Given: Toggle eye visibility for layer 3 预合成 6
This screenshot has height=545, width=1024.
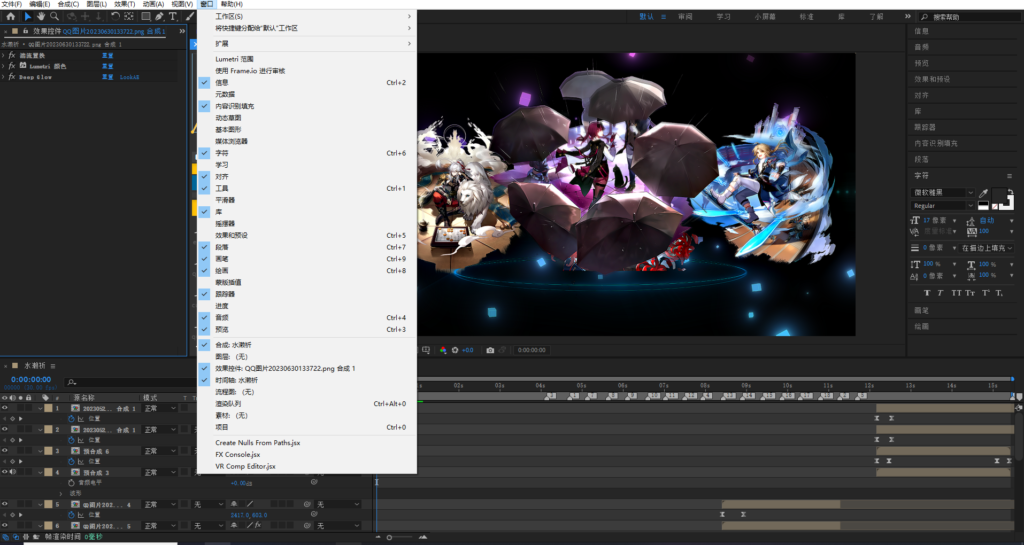Looking at the screenshot, I should pos(5,451).
